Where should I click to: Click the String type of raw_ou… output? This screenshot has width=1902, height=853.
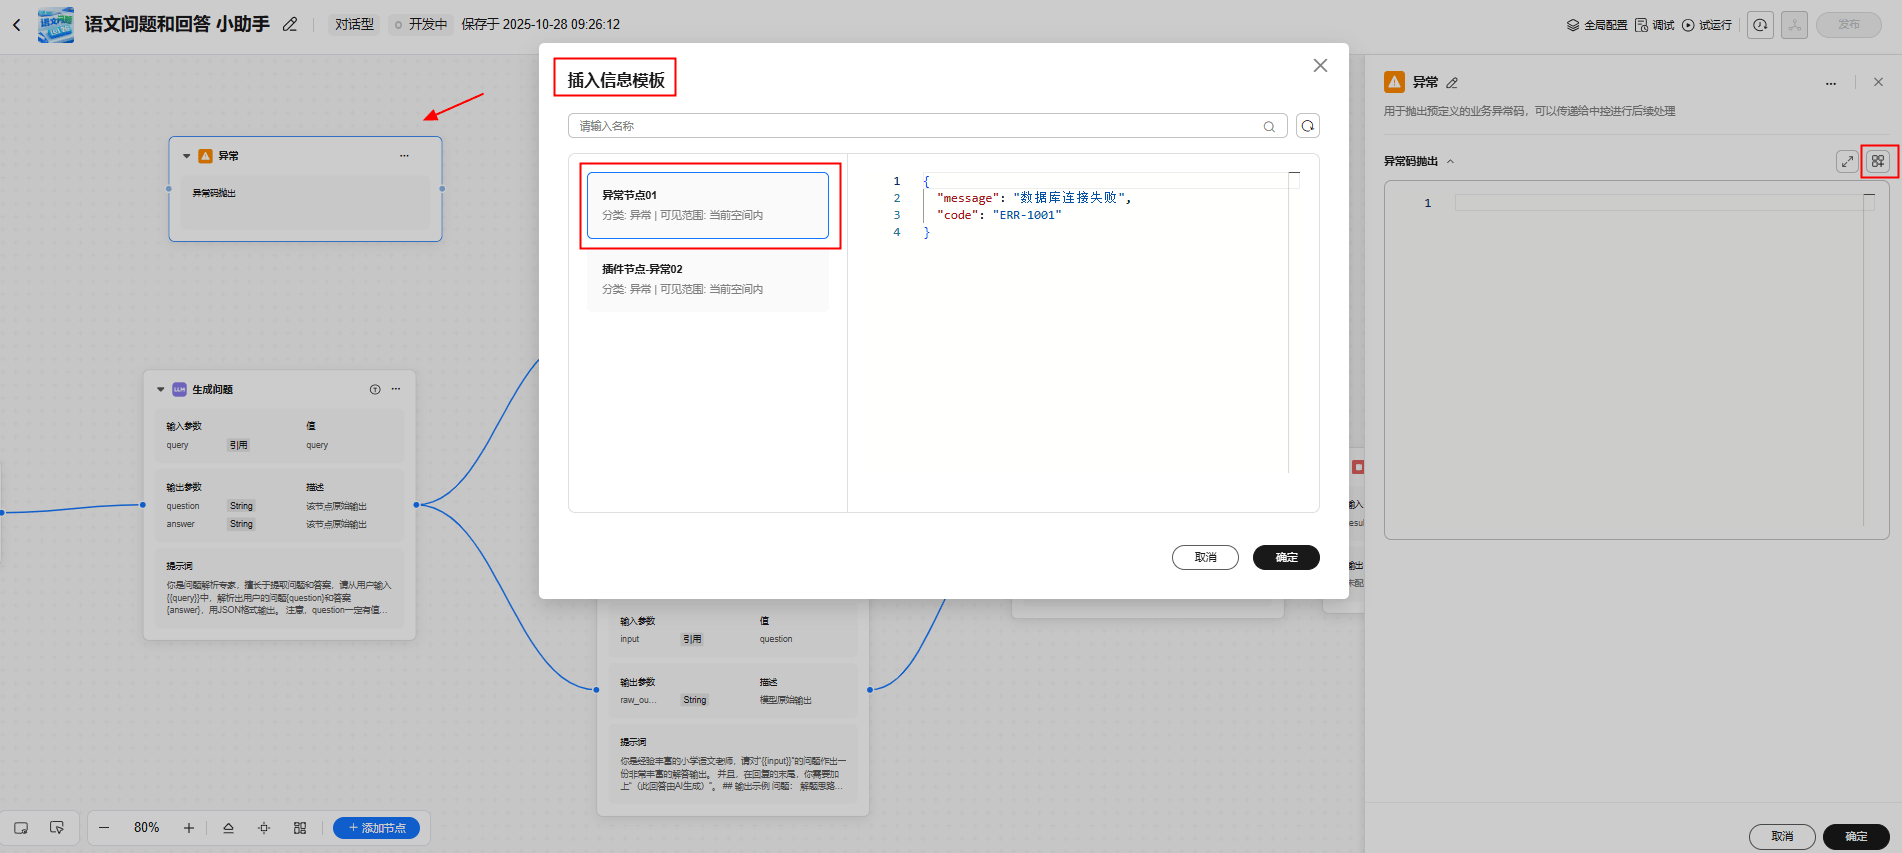tap(695, 700)
